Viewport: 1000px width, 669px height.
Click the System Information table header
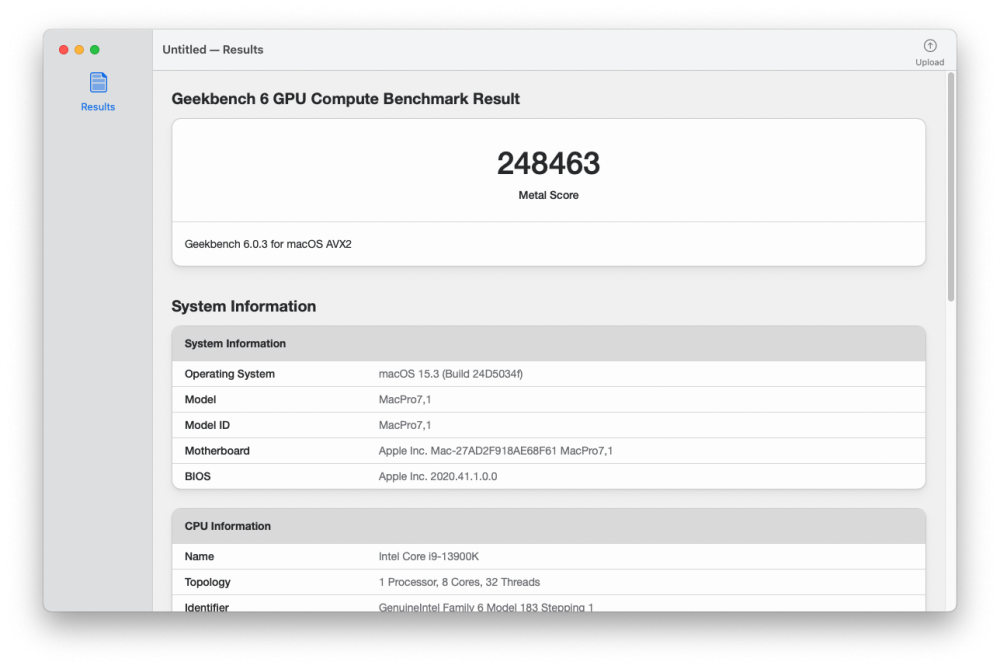click(x=548, y=343)
